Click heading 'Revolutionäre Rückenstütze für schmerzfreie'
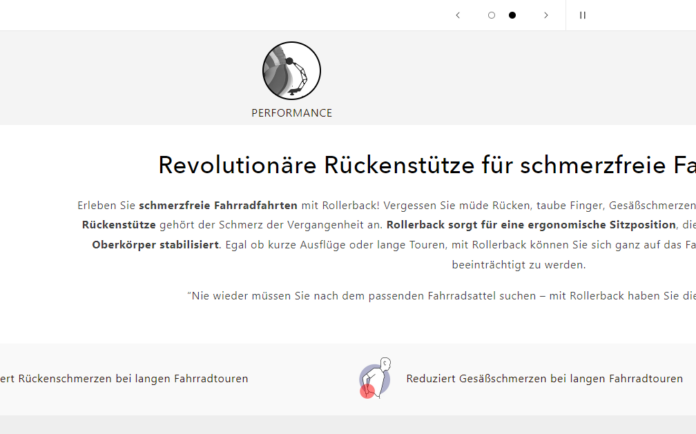The height and width of the screenshot is (434, 696). tap(412, 165)
